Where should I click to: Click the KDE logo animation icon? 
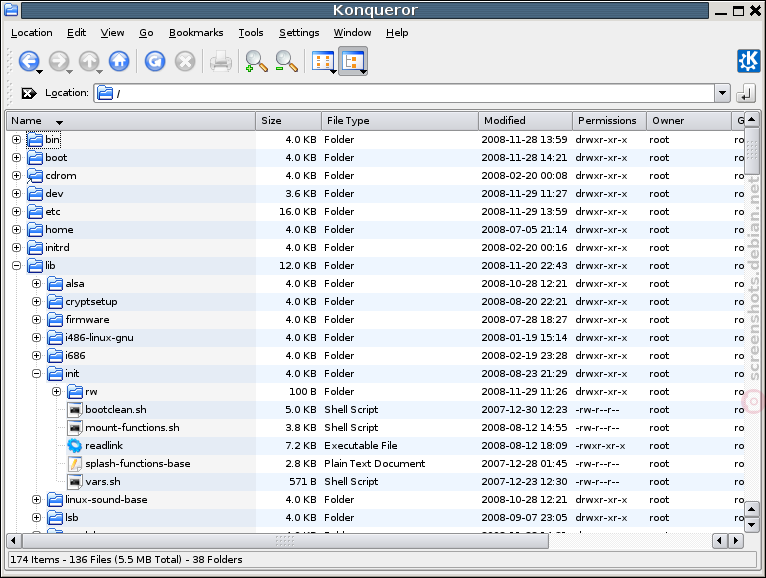[x=748, y=61]
